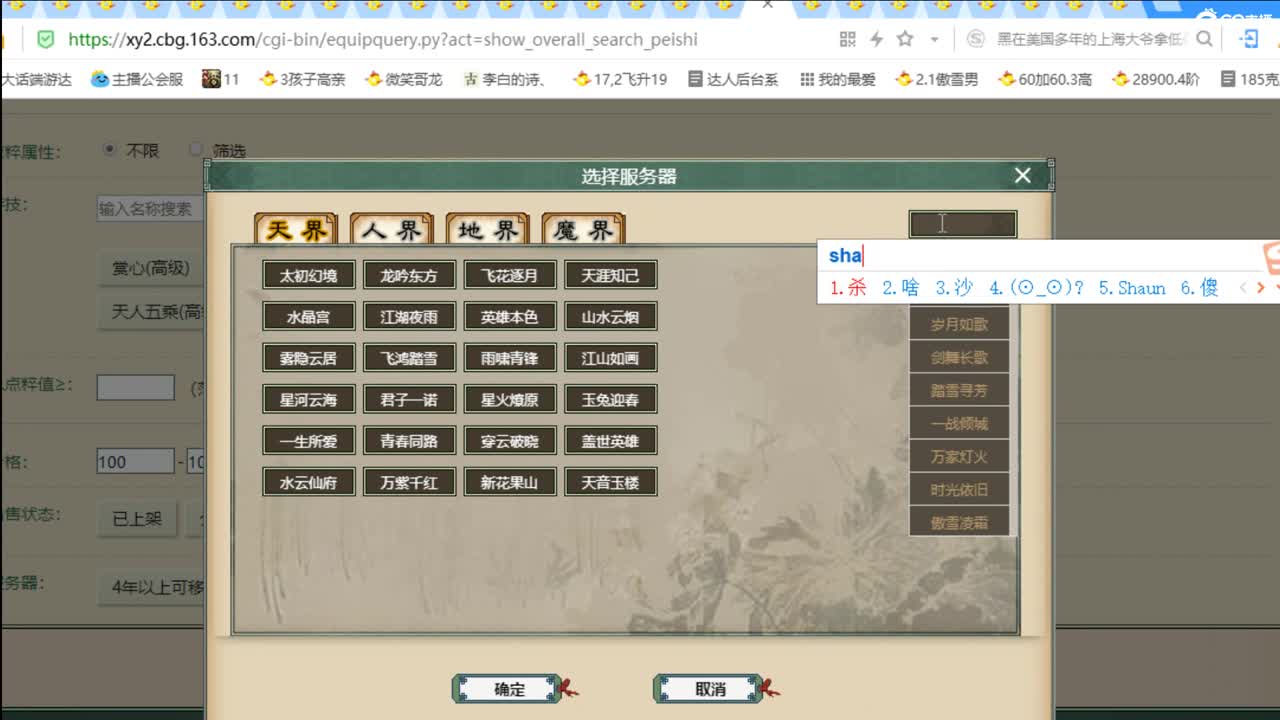Open the QR code icon in address bar
The height and width of the screenshot is (720, 1280).
click(847, 39)
